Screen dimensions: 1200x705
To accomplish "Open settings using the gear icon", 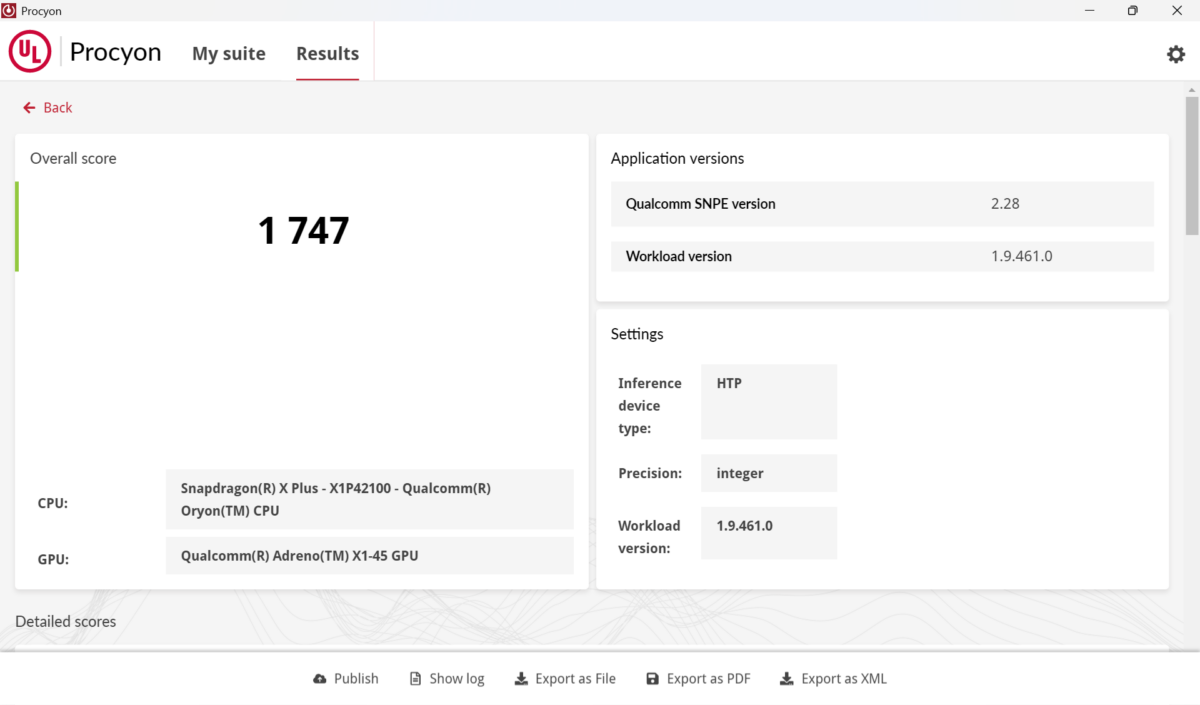I will pyautogui.click(x=1175, y=54).
